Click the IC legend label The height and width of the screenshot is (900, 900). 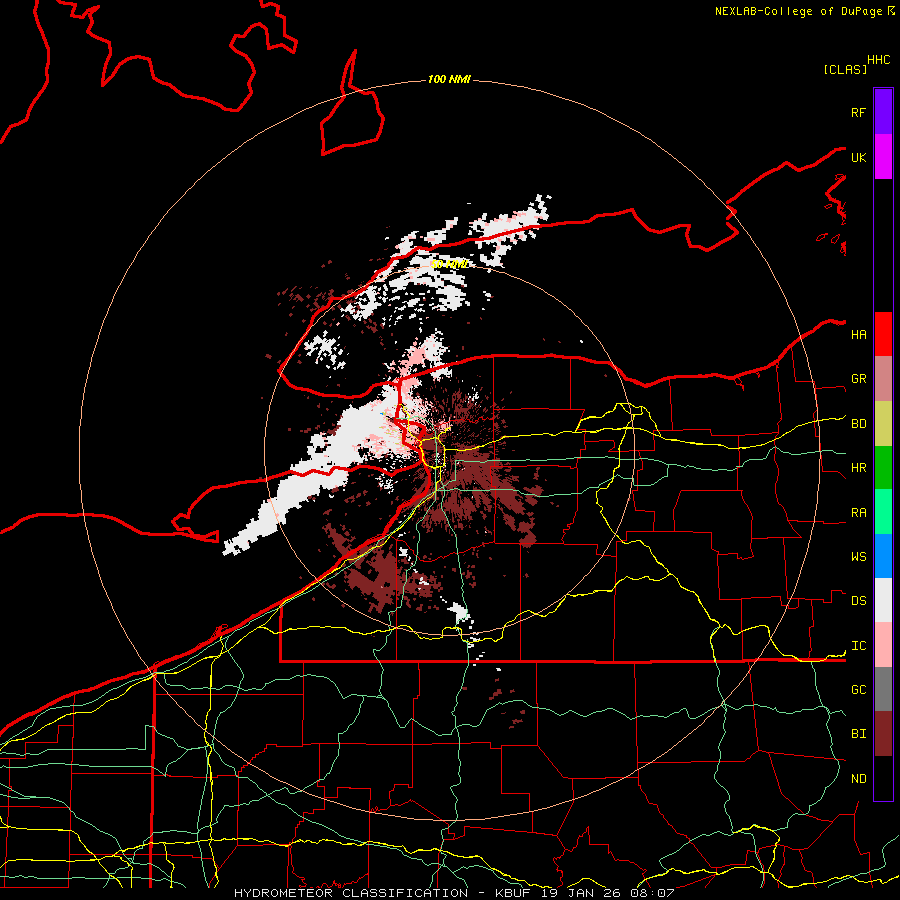pos(858,646)
